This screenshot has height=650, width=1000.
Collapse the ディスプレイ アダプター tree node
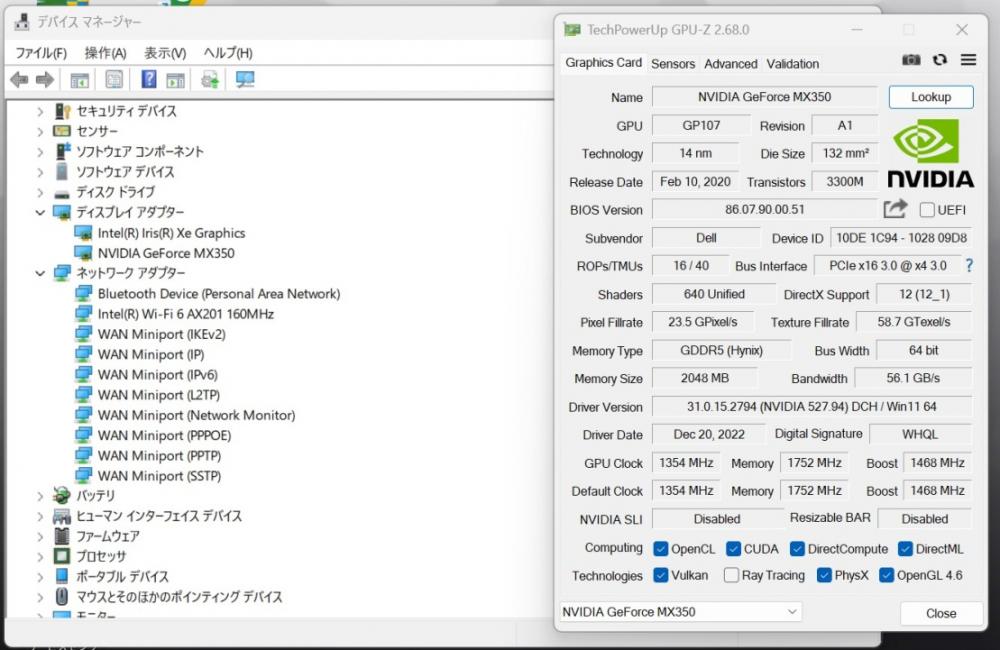click(x=41, y=213)
